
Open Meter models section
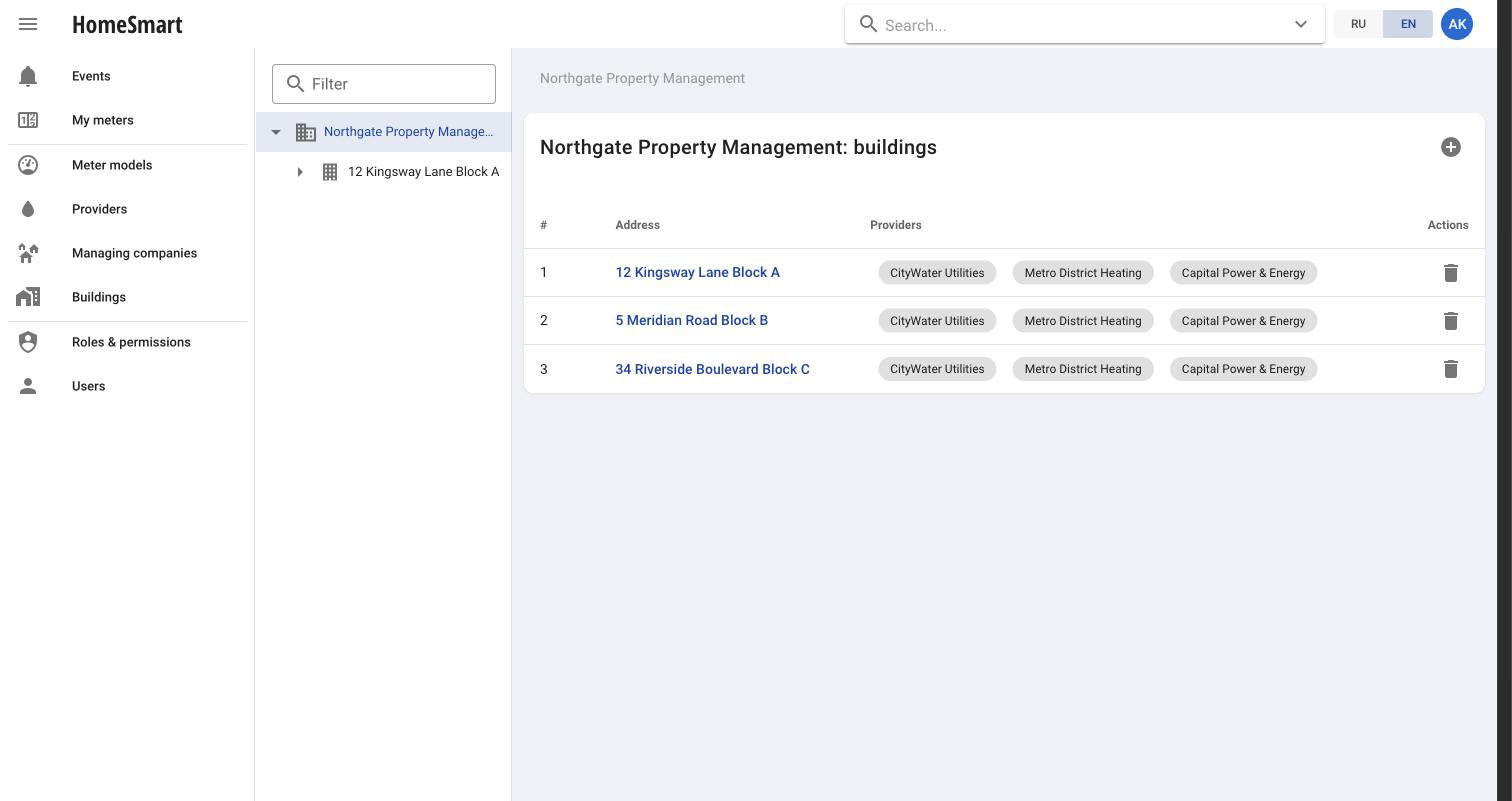(x=112, y=165)
